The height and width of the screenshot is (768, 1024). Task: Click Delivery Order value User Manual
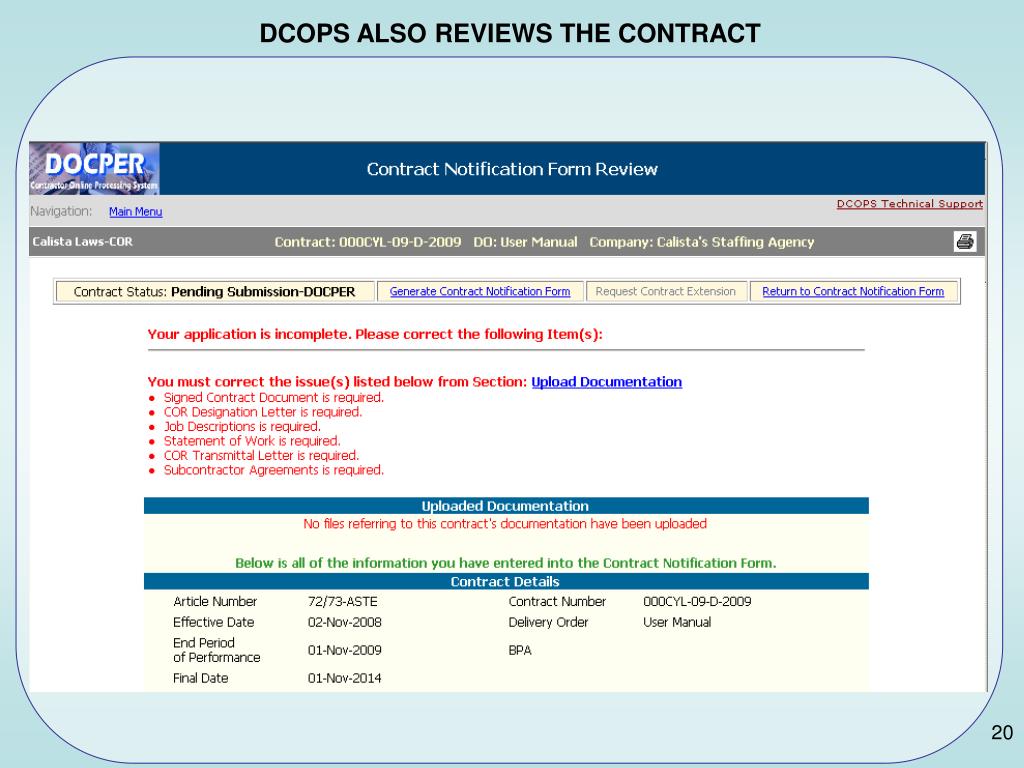[677, 622]
